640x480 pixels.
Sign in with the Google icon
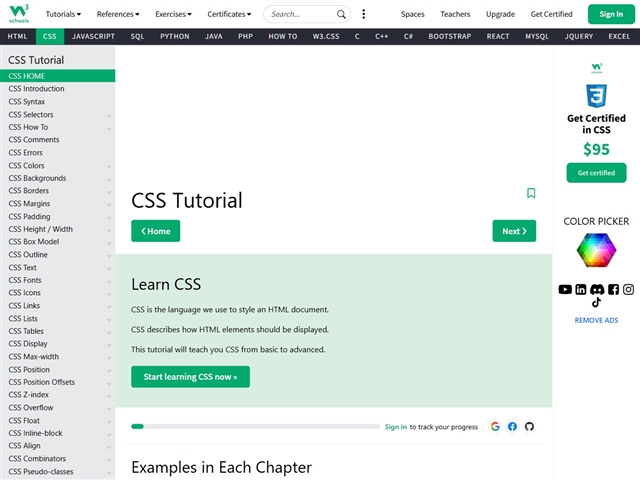pos(495,427)
